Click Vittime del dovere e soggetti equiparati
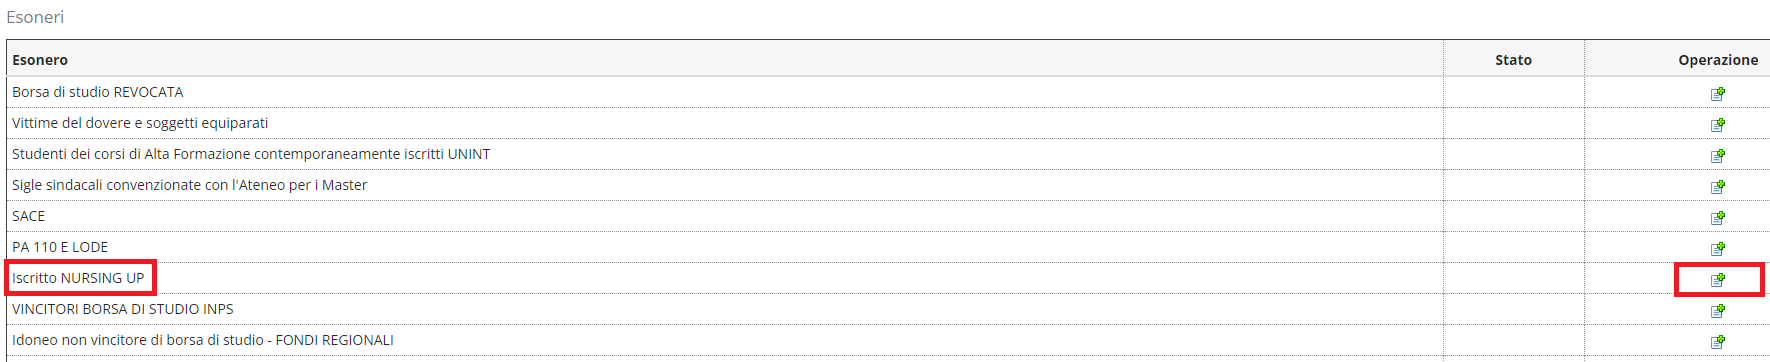The width and height of the screenshot is (1770, 362). coord(140,123)
